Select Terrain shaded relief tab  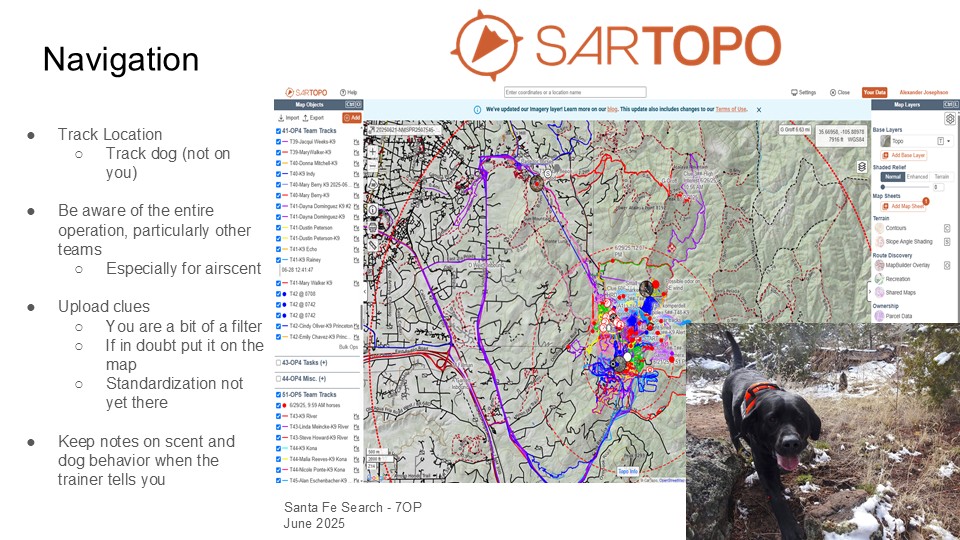click(942, 176)
